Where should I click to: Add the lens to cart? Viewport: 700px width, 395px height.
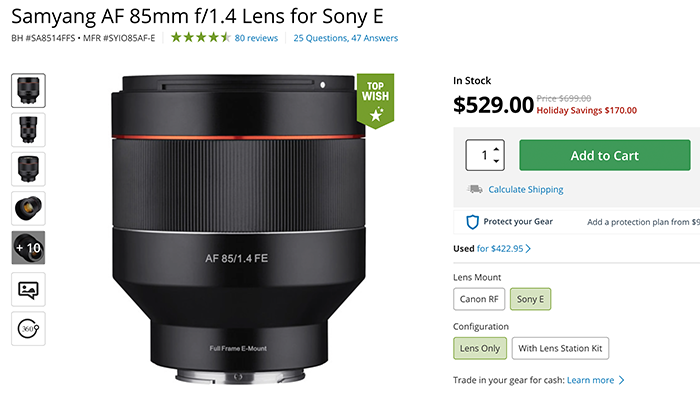[605, 155]
